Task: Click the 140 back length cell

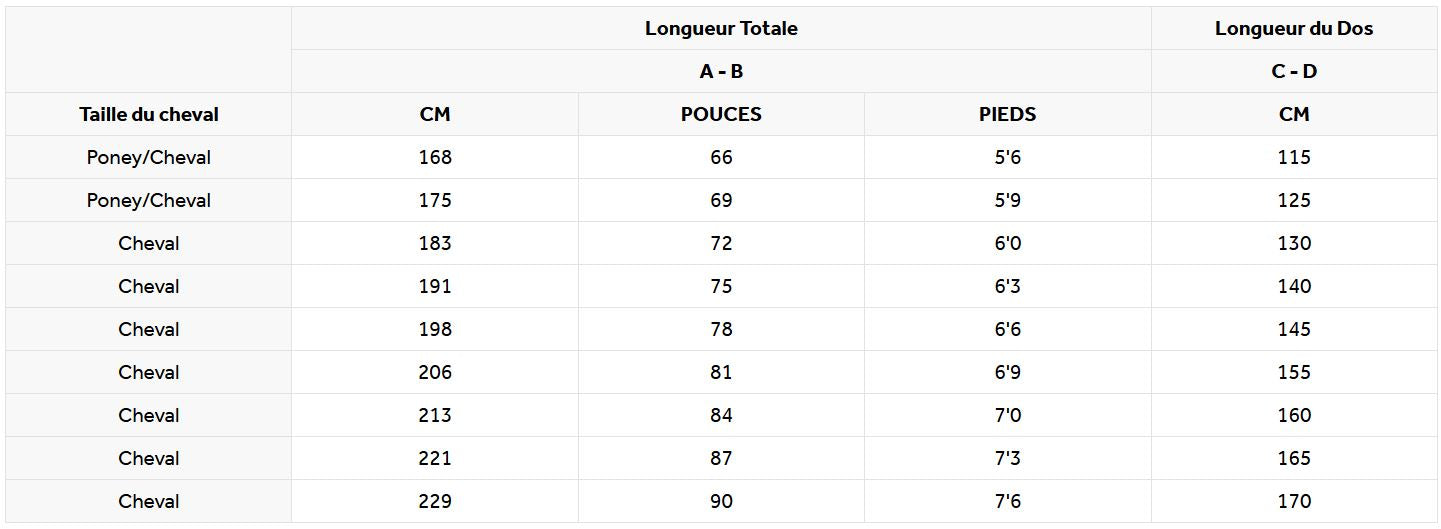Action: click(x=1293, y=286)
